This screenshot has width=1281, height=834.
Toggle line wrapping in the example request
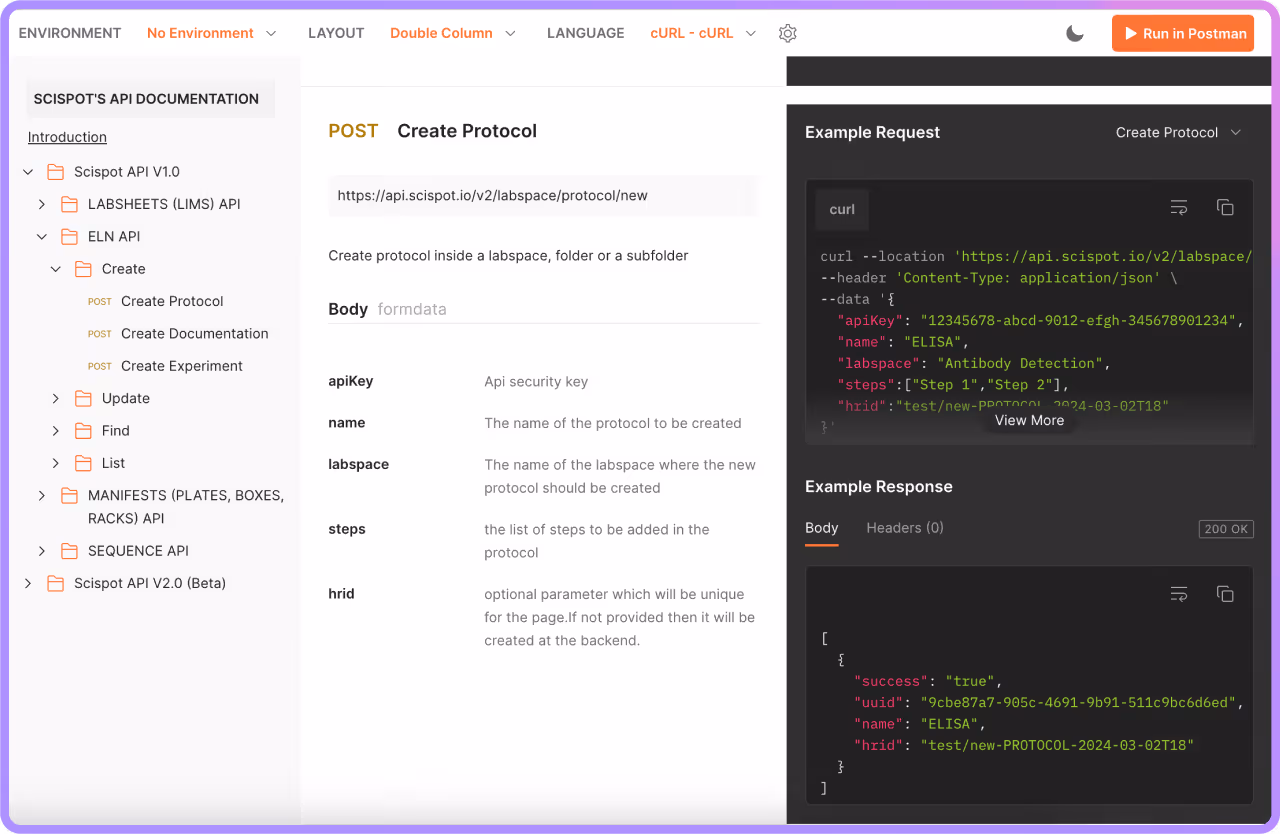1179,207
